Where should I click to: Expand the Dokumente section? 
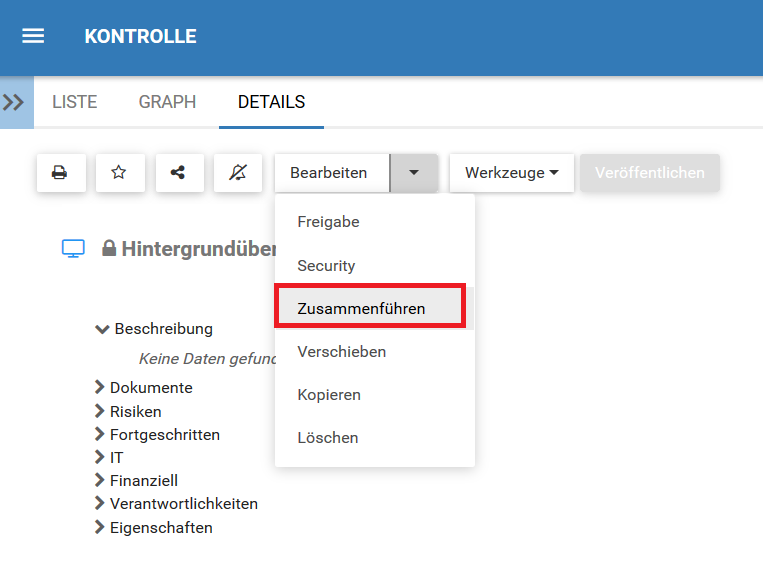[x=144, y=387]
